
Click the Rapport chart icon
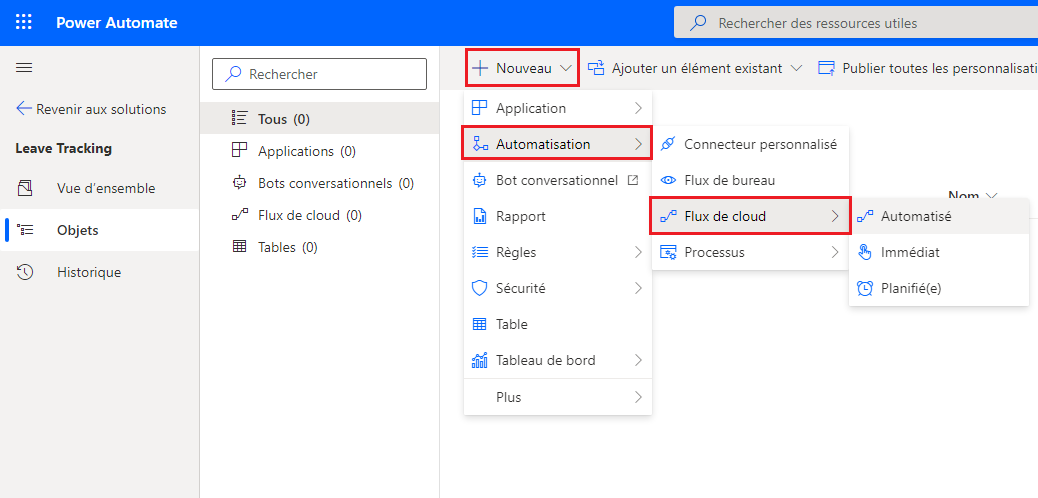tap(479, 217)
